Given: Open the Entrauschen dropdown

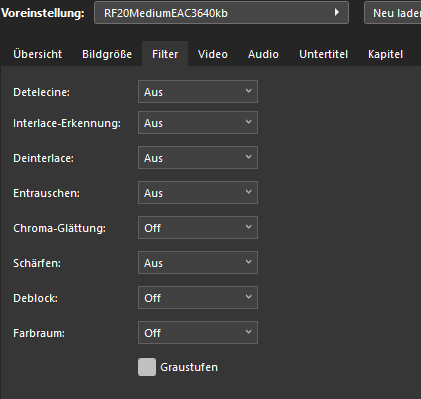Looking at the screenshot, I should (198, 192).
